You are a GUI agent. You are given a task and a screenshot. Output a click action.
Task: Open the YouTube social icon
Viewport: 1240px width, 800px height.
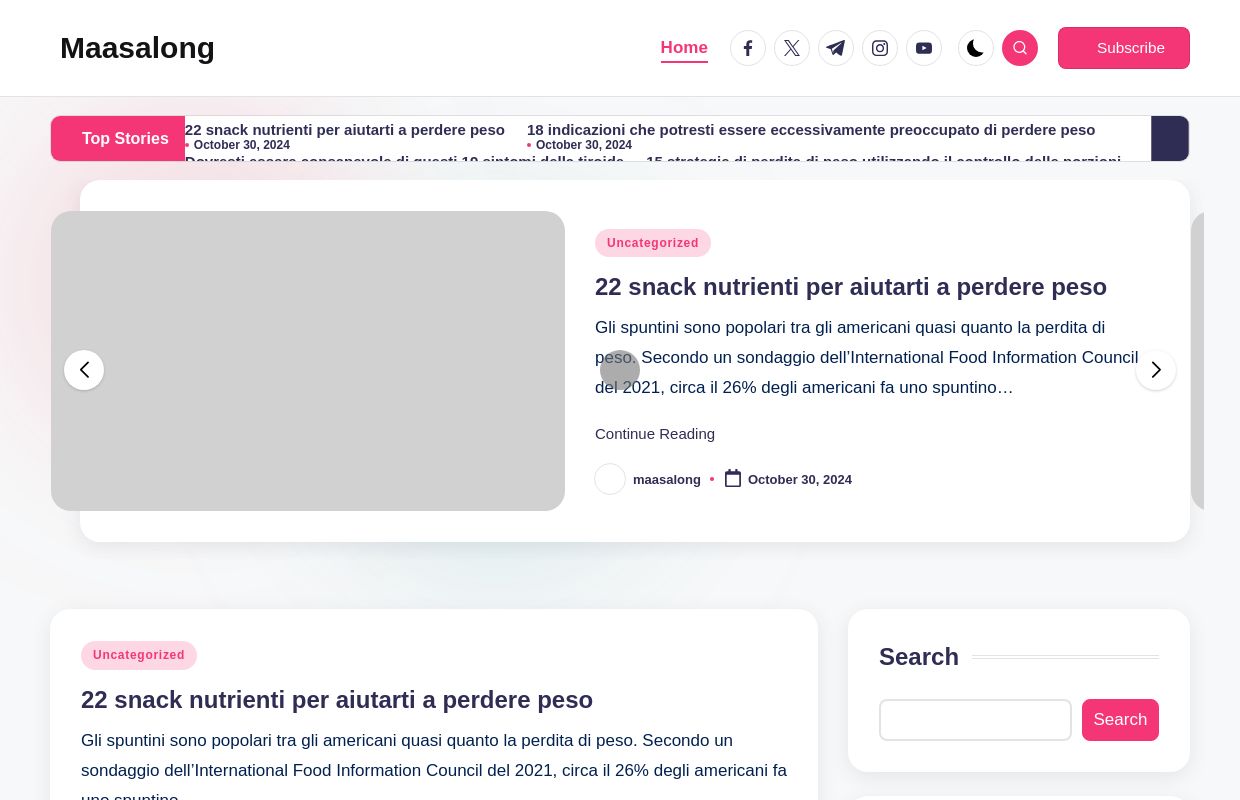924,48
